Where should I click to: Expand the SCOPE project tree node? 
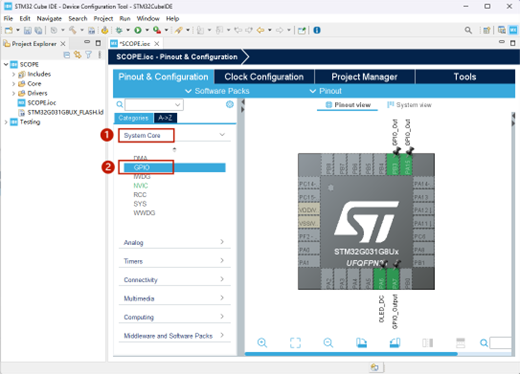click(x=6, y=64)
